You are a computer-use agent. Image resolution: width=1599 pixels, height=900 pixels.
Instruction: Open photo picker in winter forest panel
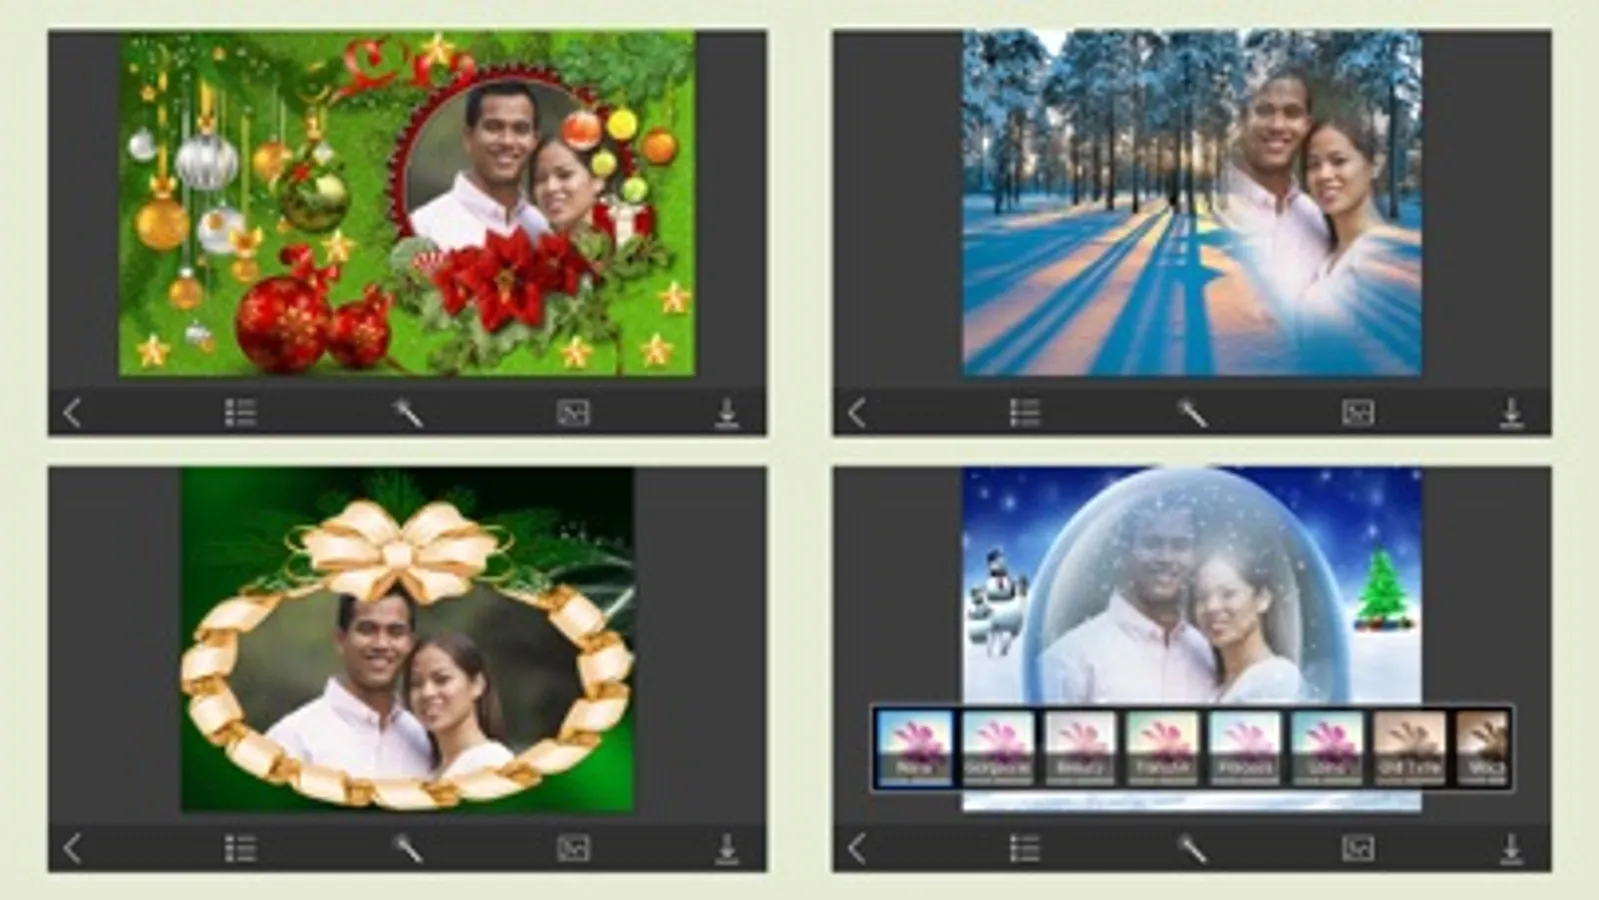point(1358,412)
